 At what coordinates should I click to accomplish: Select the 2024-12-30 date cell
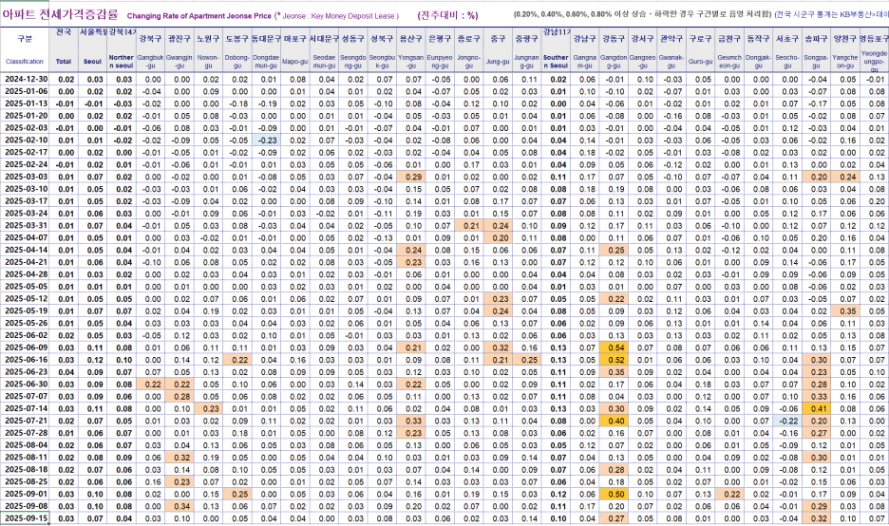[25, 79]
